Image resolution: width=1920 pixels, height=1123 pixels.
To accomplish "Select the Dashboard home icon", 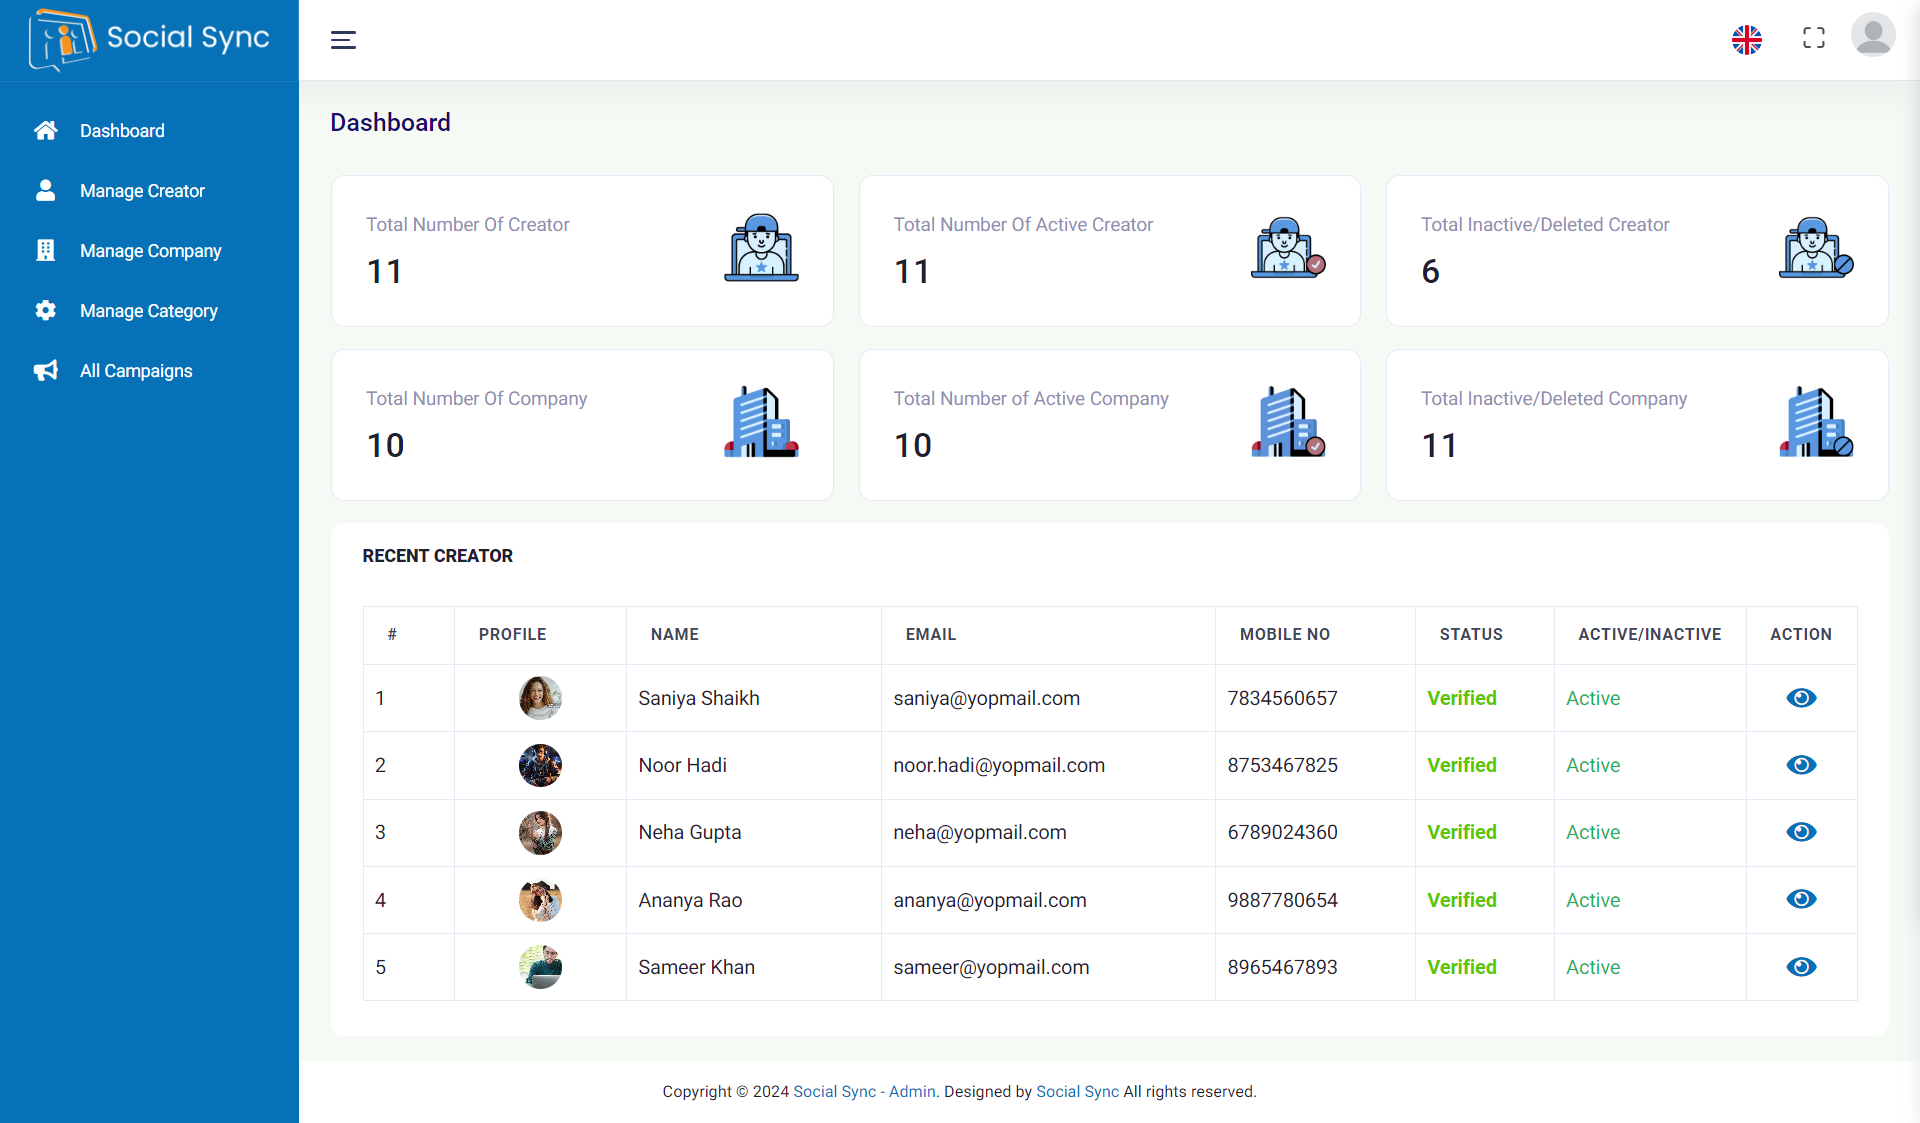I will point(46,130).
